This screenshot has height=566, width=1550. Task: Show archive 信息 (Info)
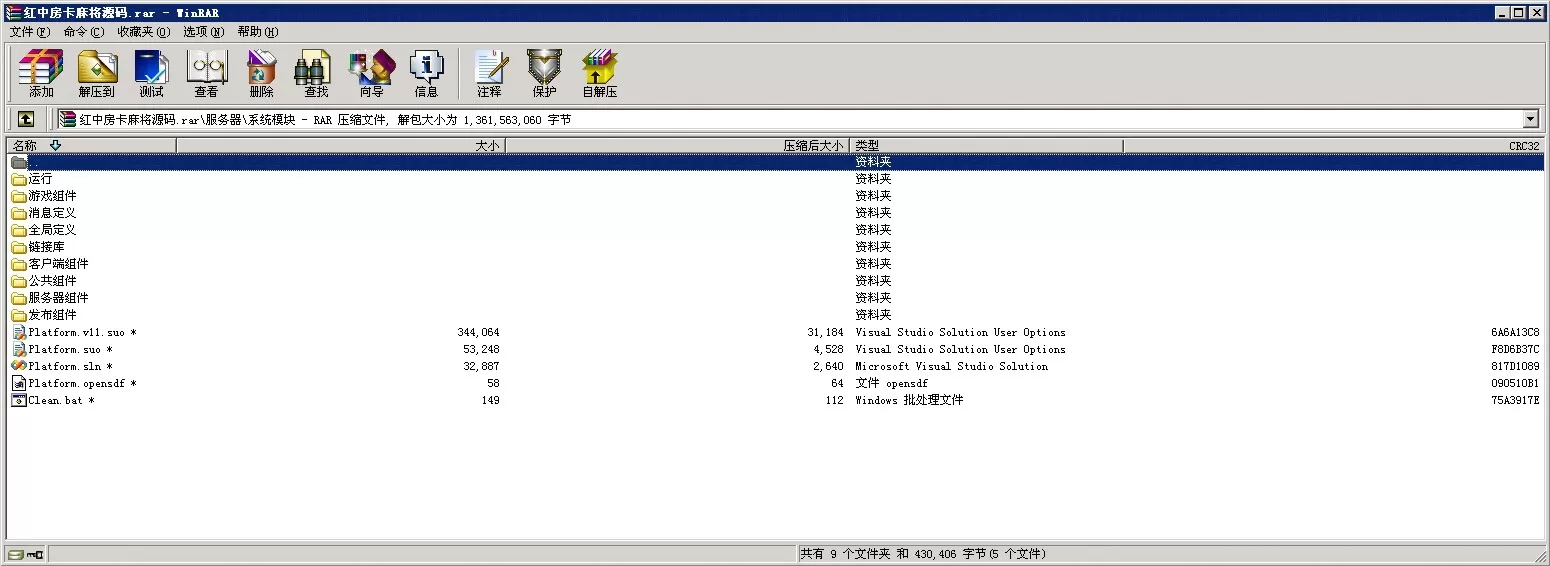tap(426, 74)
